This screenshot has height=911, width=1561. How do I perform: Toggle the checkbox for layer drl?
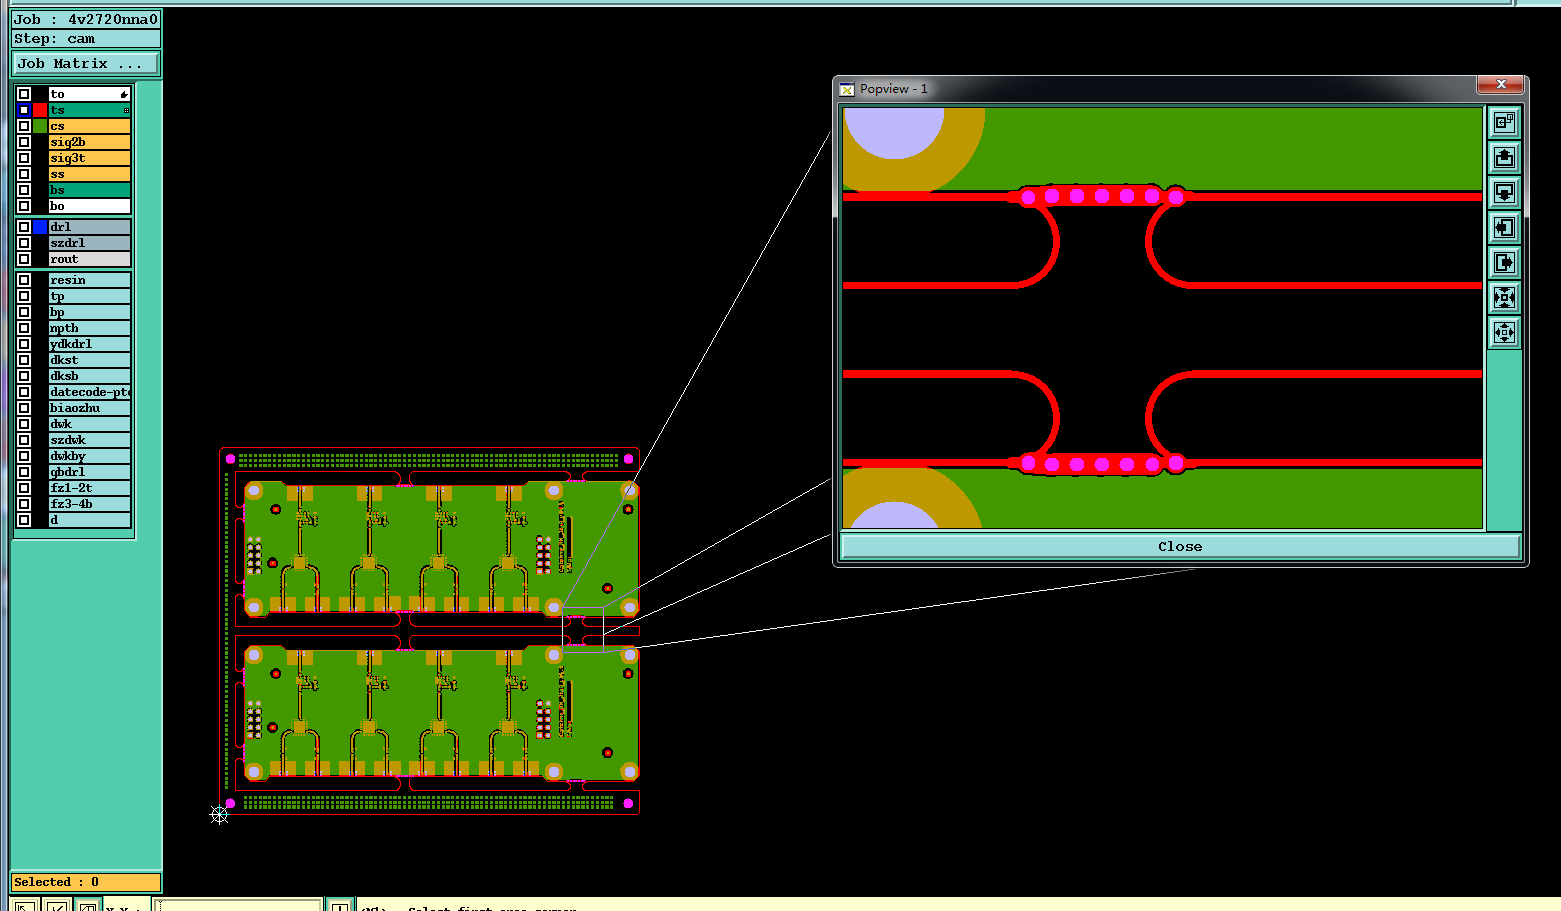coord(24,227)
